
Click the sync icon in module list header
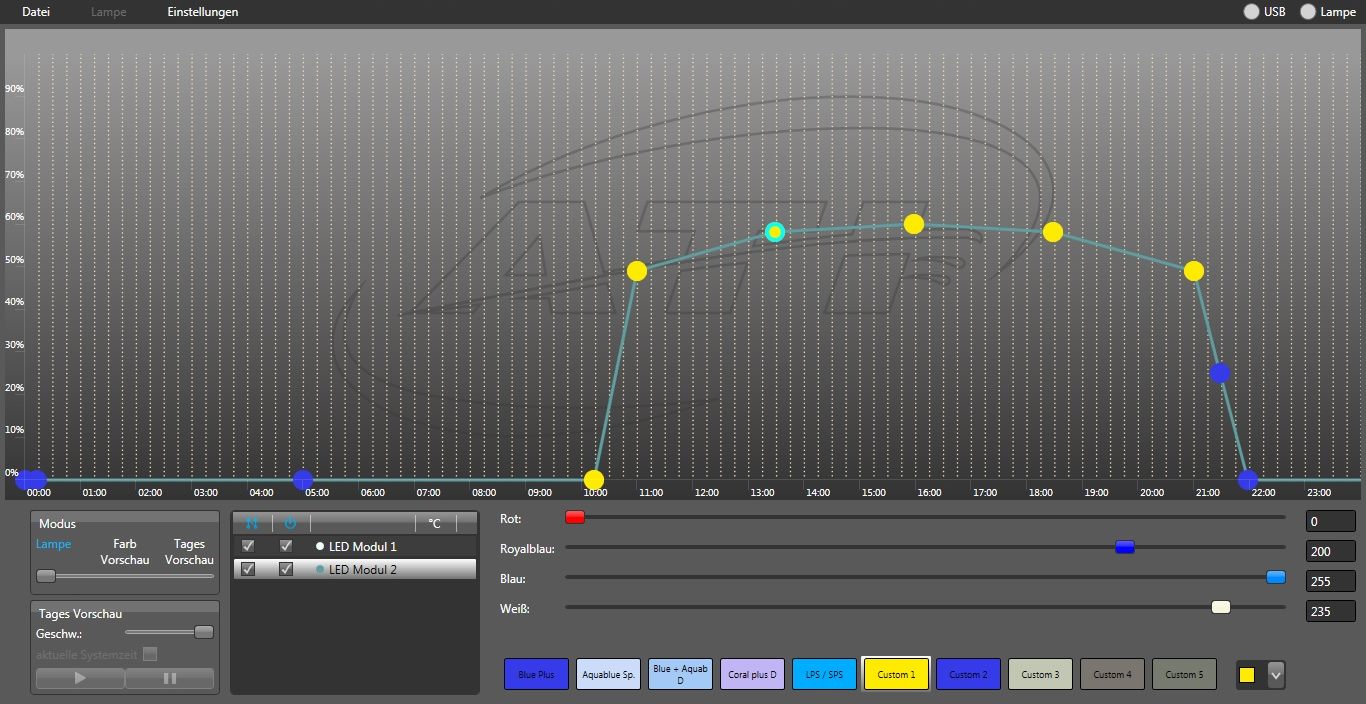(252, 523)
